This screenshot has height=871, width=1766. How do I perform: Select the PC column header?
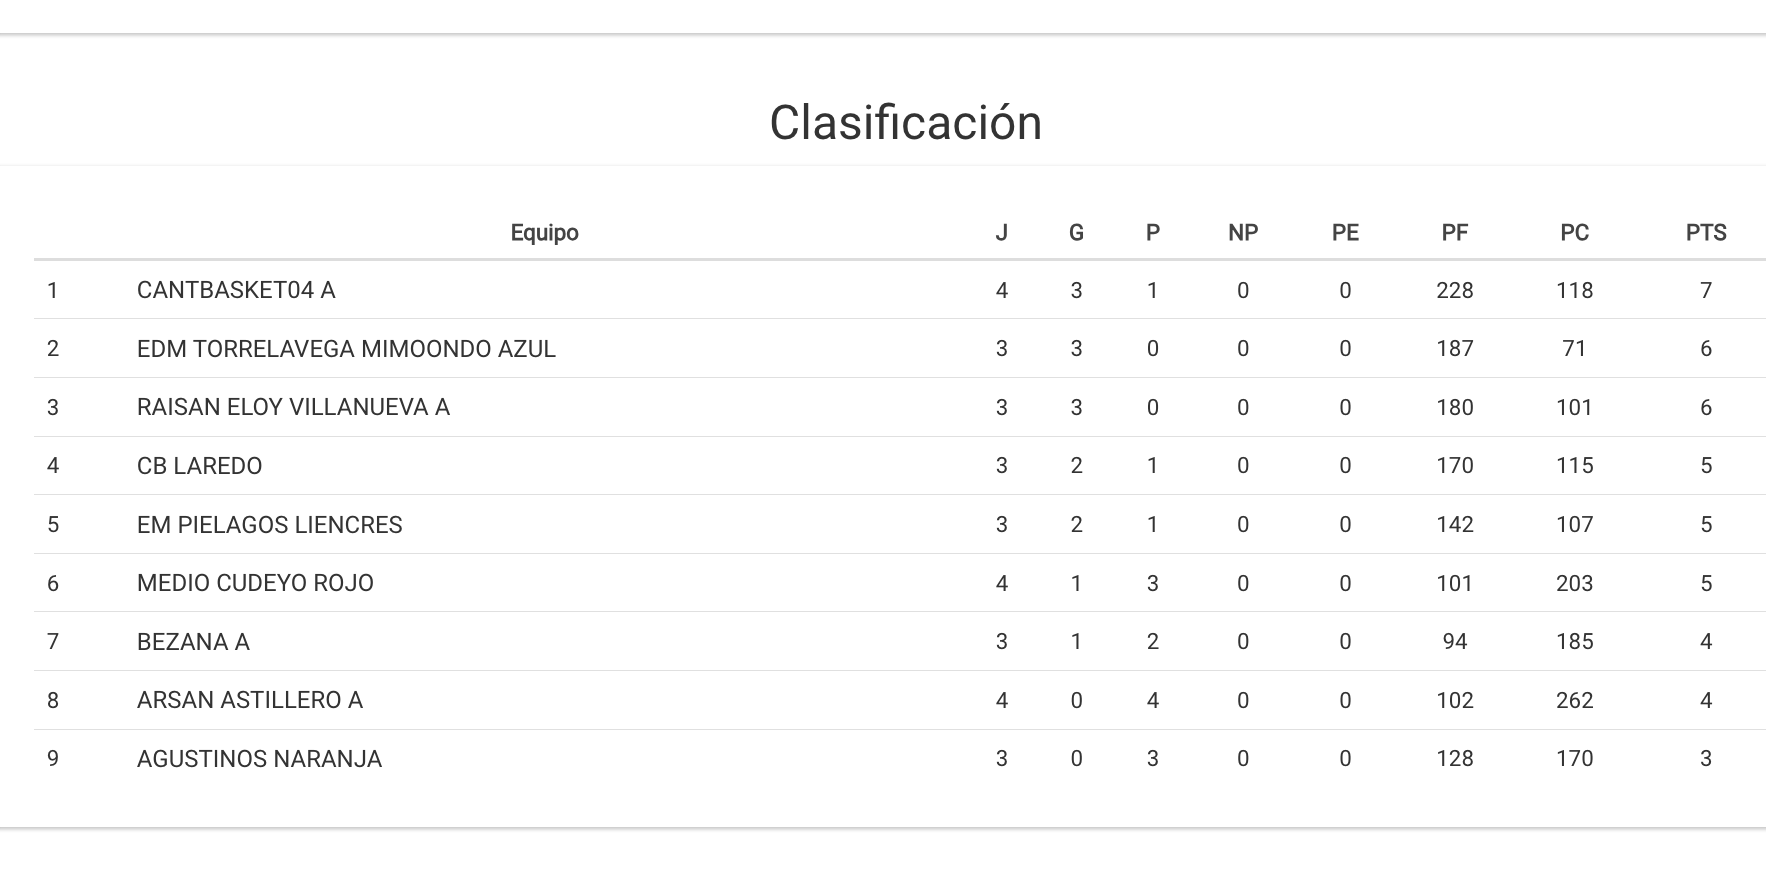[x=1574, y=233]
